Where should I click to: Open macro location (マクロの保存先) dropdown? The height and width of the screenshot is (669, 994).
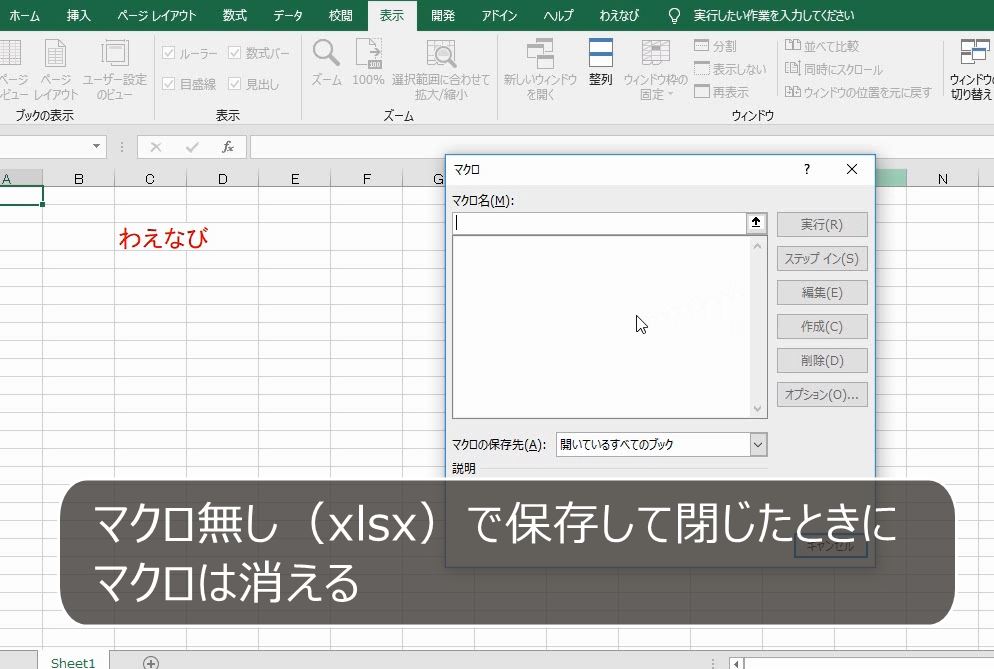pyautogui.click(x=758, y=445)
